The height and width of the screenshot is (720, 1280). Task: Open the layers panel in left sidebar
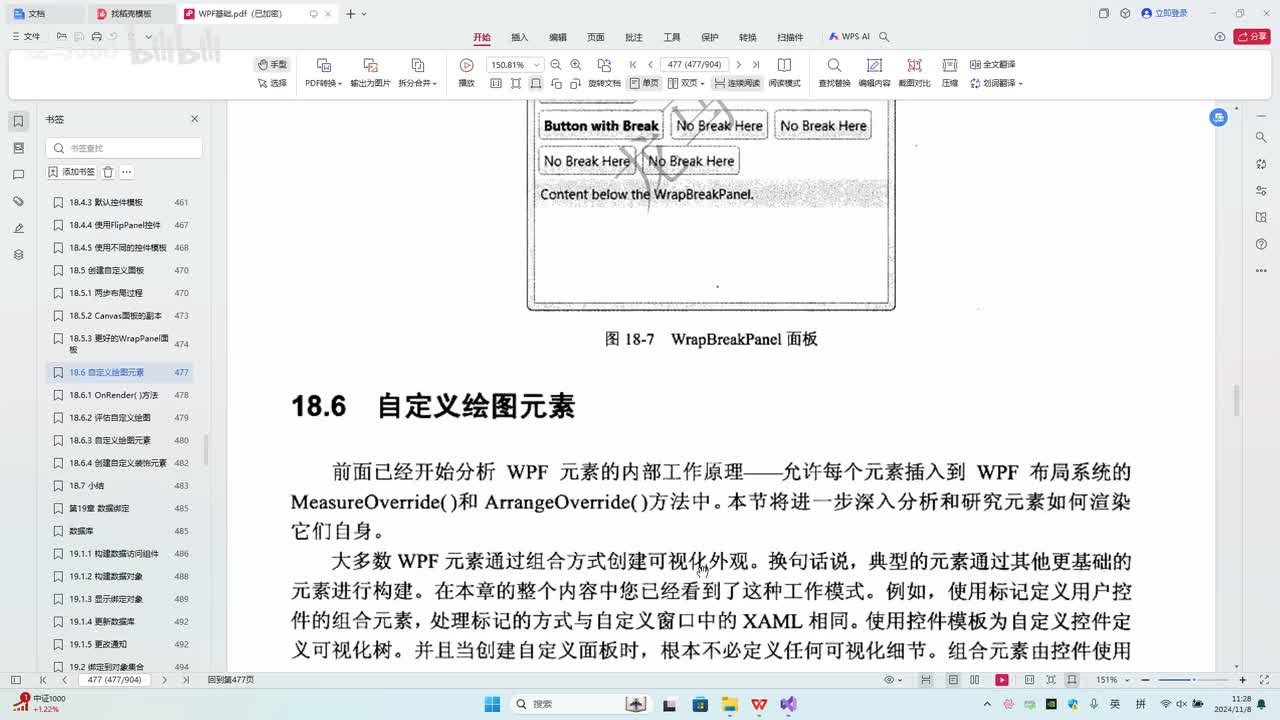point(18,255)
